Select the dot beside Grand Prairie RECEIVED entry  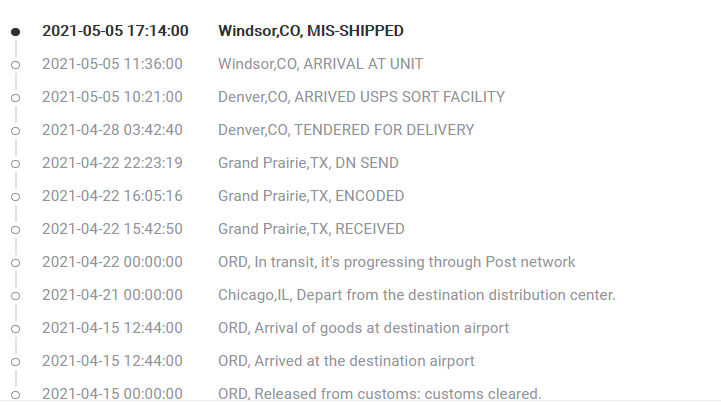[x=15, y=230]
